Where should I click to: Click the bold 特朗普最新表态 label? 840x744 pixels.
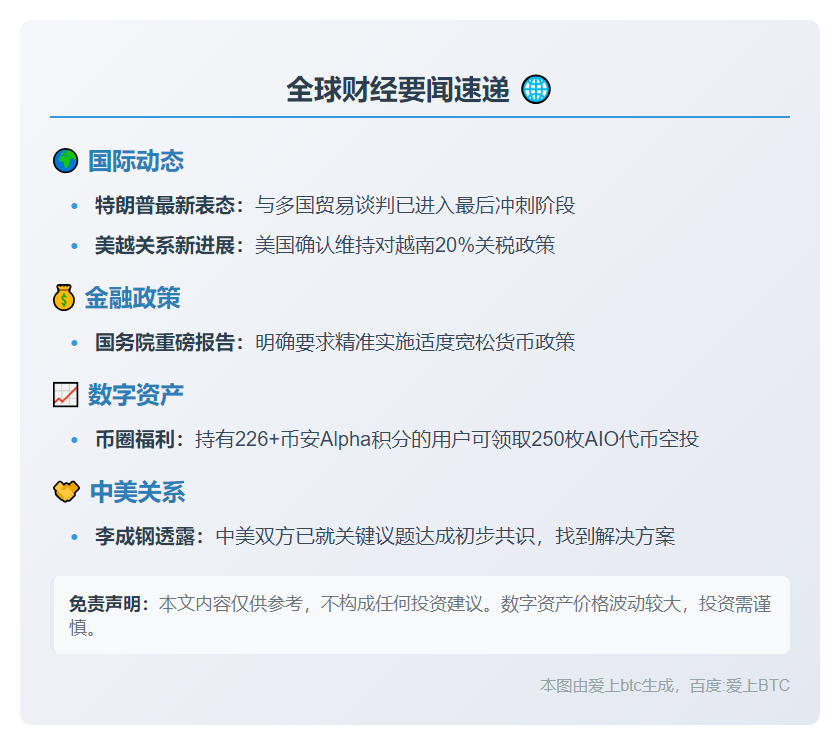click(169, 206)
